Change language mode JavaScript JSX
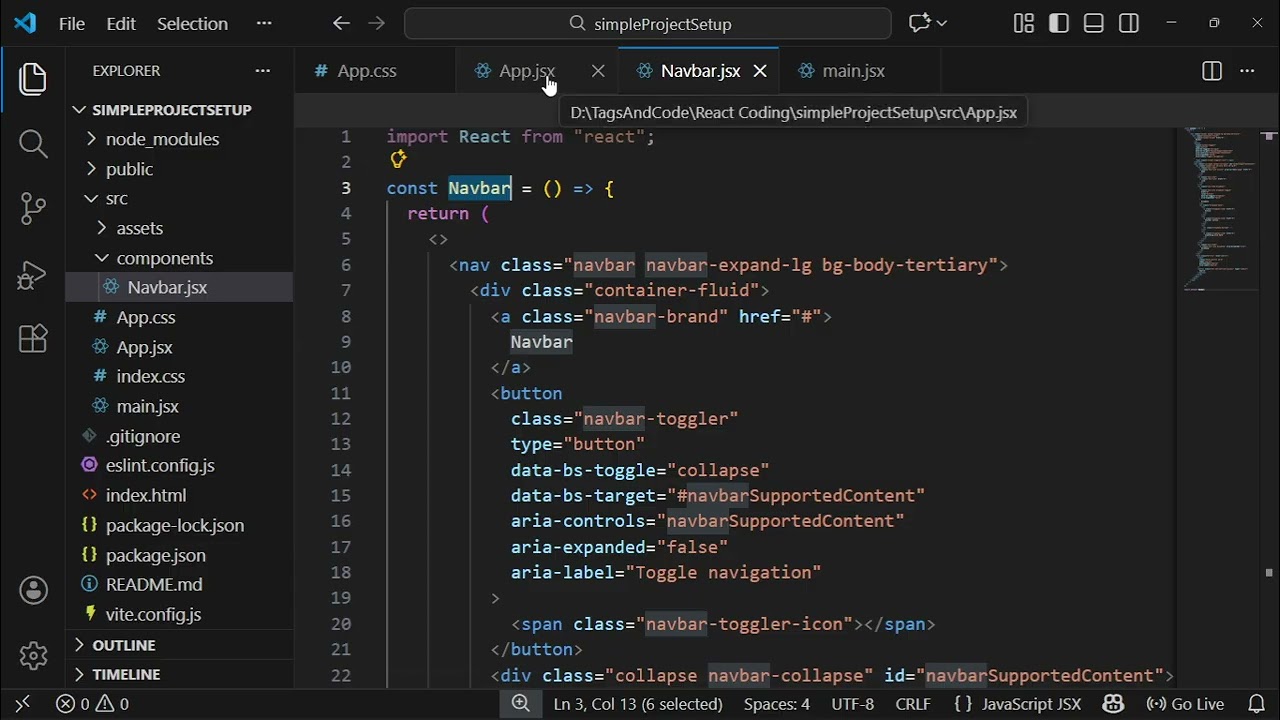1280x720 pixels. pyautogui.click(x=1017, y=704)
